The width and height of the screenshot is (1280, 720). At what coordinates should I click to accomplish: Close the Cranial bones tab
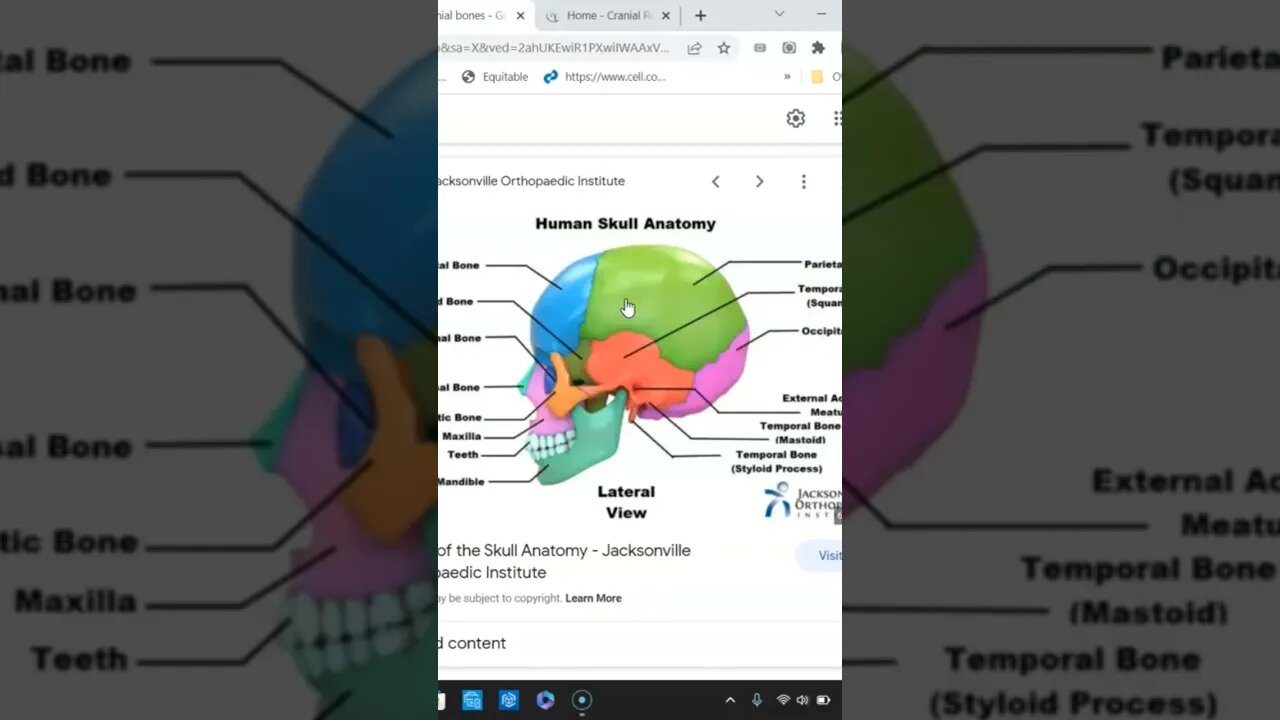(x=520, y=16)
